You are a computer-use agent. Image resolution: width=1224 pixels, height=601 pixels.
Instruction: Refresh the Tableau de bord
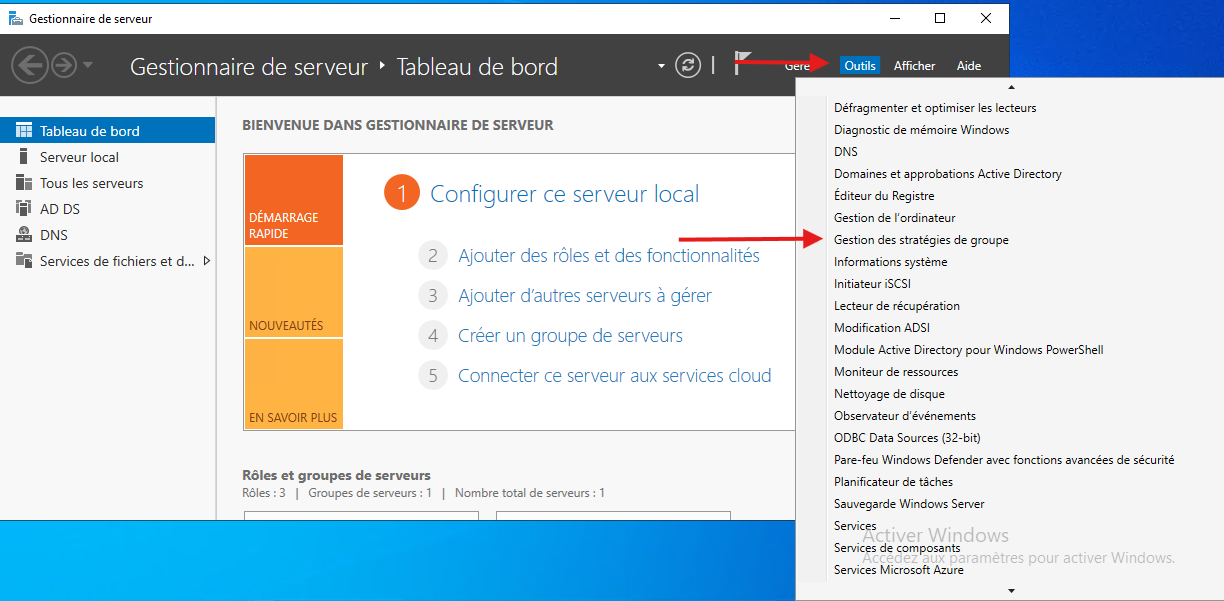[688, 65]
